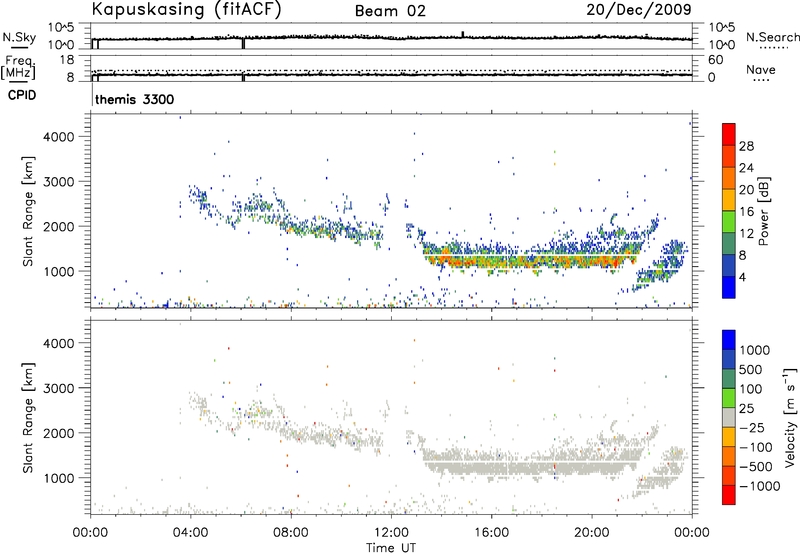Image resolution: width=800 pixels, height=554 pixels.
Task: Select the Beam 02 heading
Action: [x=390, y=11]
